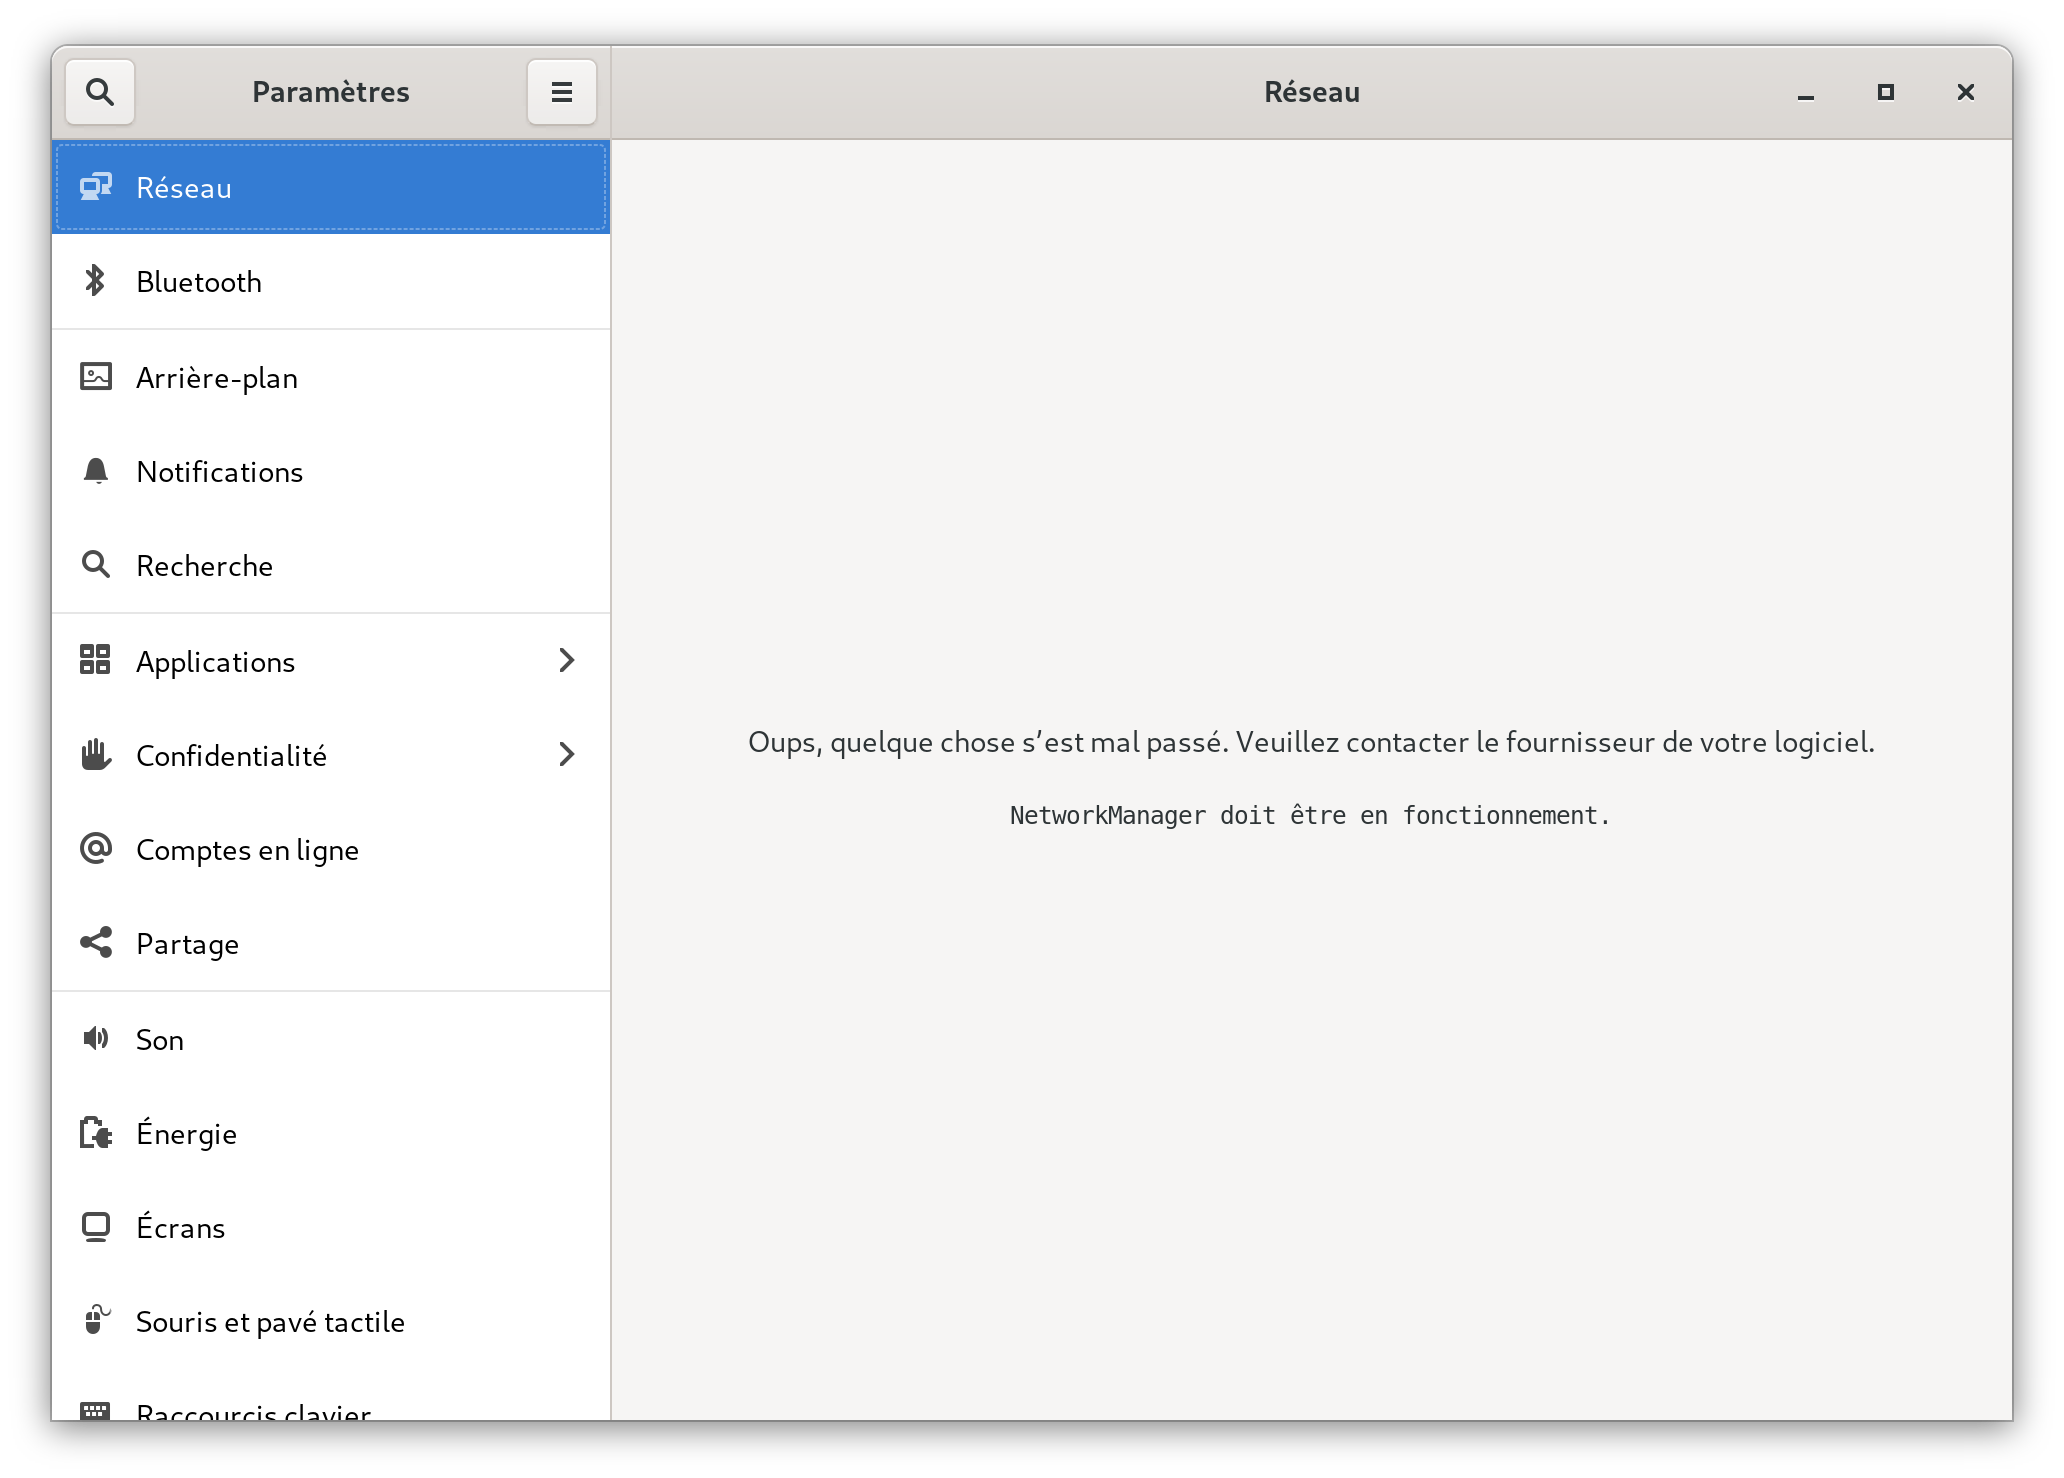The image size is (2064, 1478).
Task: Click the Réseau network icon in sidebar
Action: tap(96, 187)
